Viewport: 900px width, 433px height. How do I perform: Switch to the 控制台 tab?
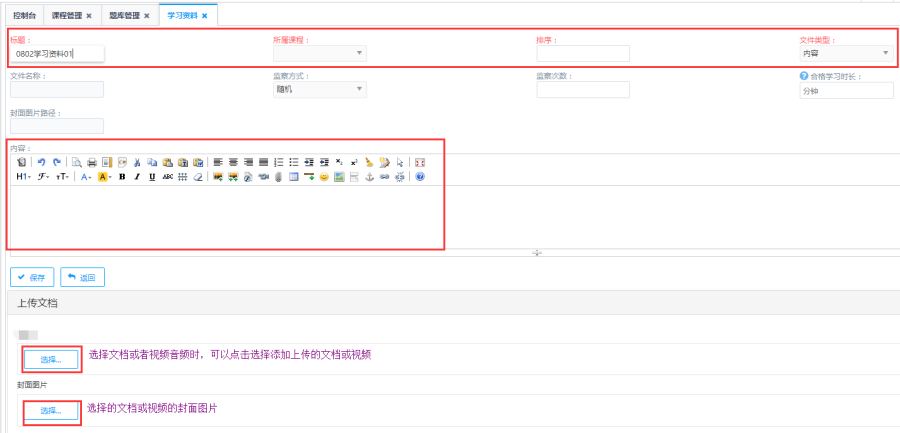pyautogui.click(x=25, y=16)
